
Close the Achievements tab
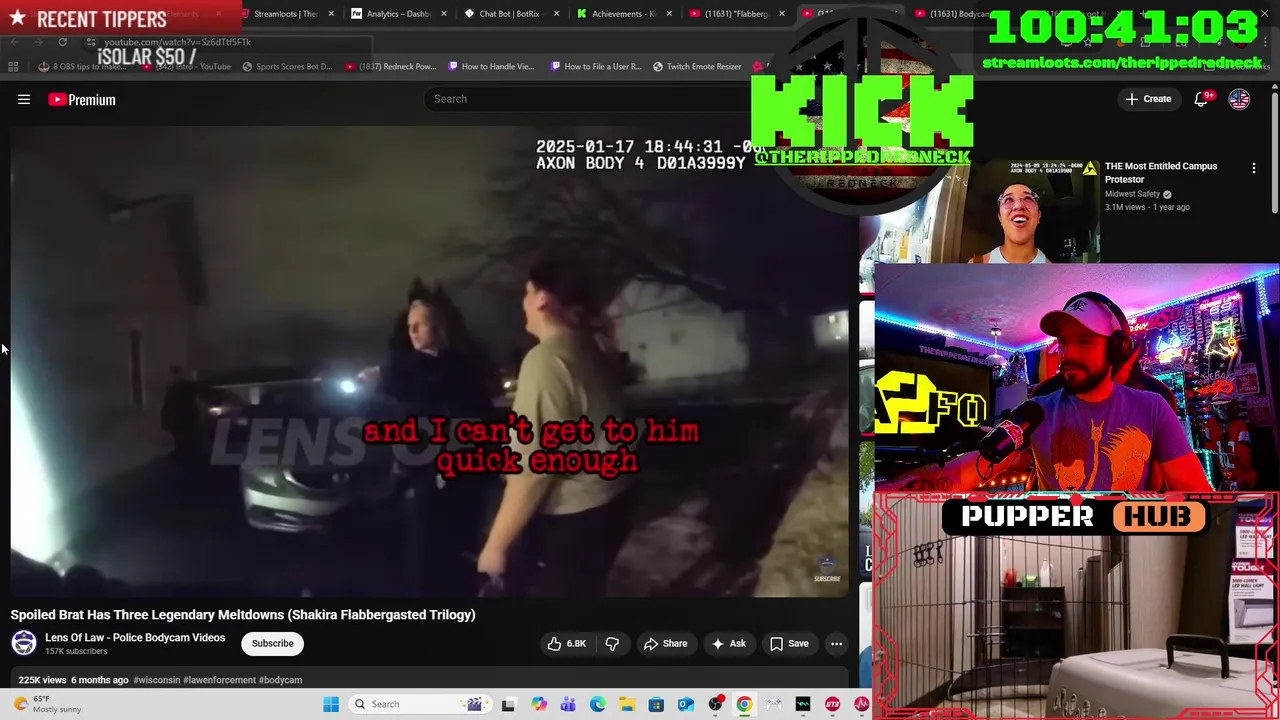pyautogui.click(x=669, y=14)
